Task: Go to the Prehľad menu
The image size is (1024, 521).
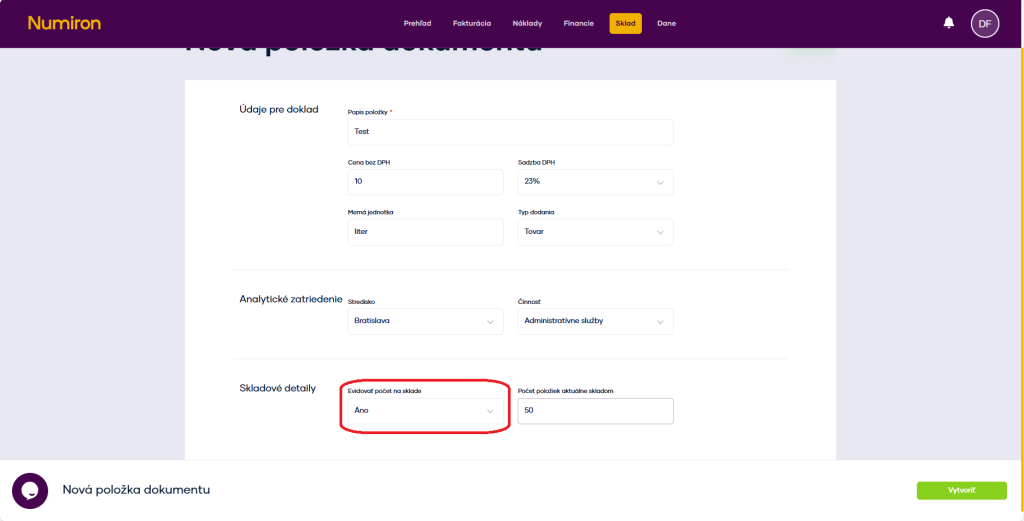Action: (x=417, y=23)
